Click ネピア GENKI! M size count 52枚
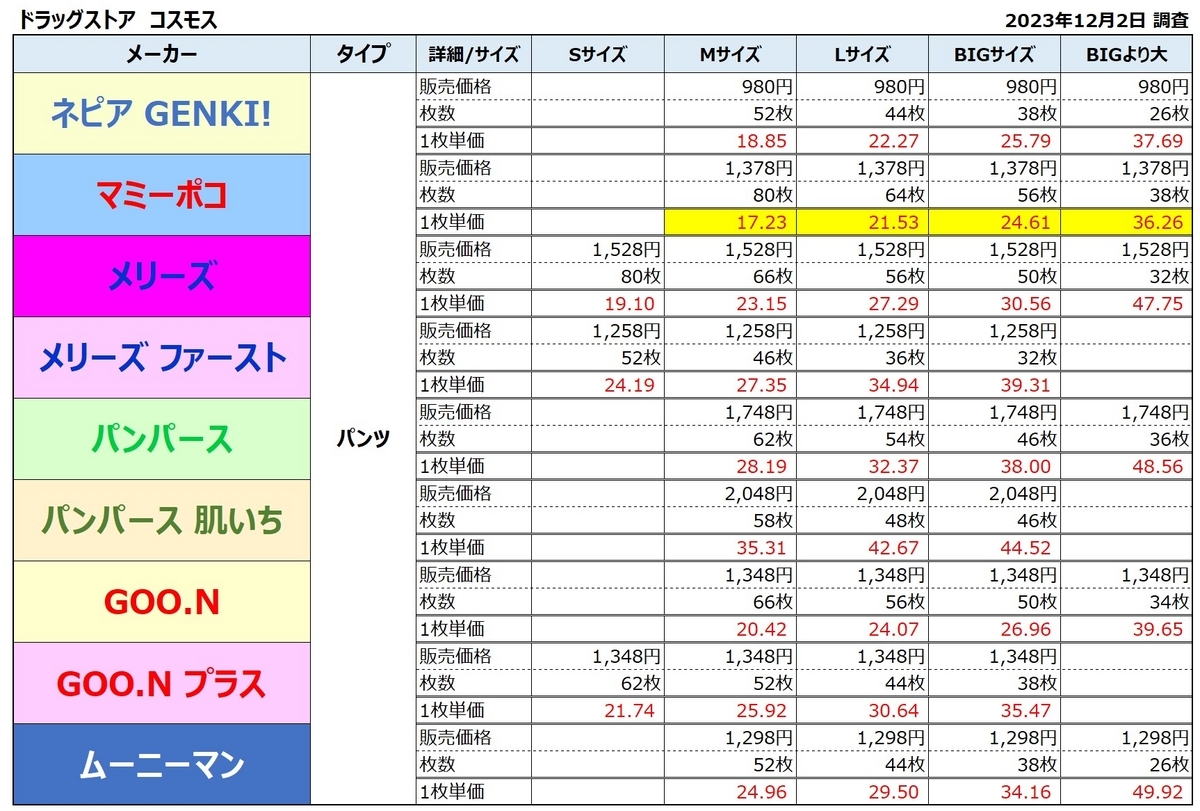The width and height of the screenshot is (1200, 811). click(x=774, y=114)
